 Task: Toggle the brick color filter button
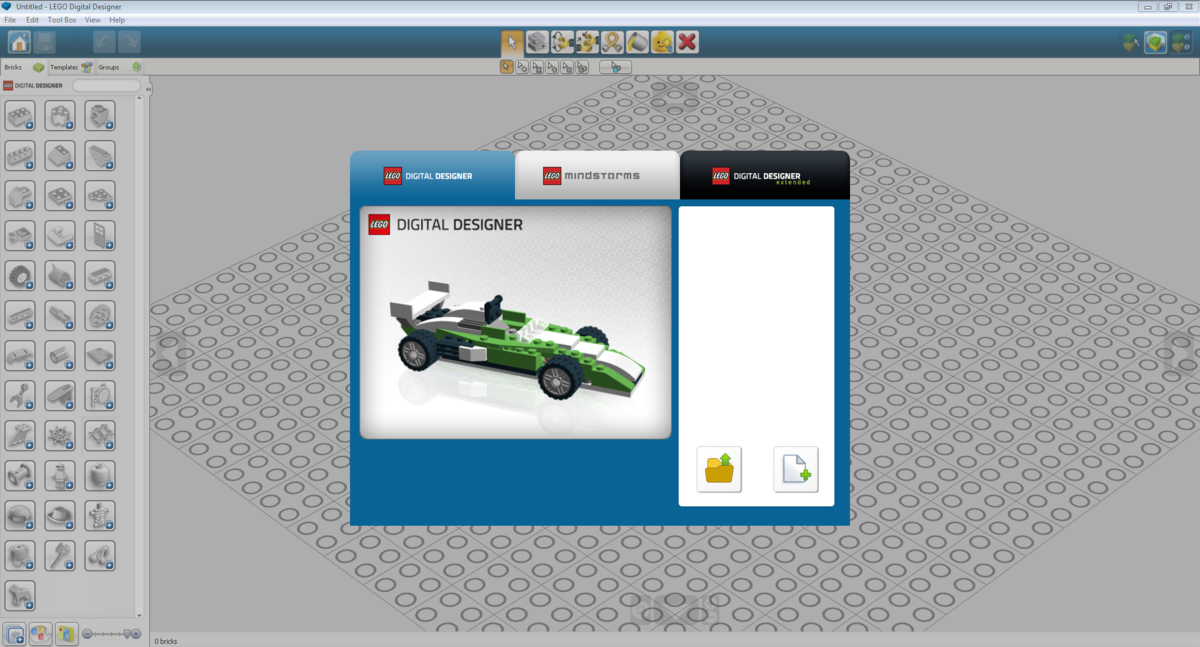click(x=41, y=634)
